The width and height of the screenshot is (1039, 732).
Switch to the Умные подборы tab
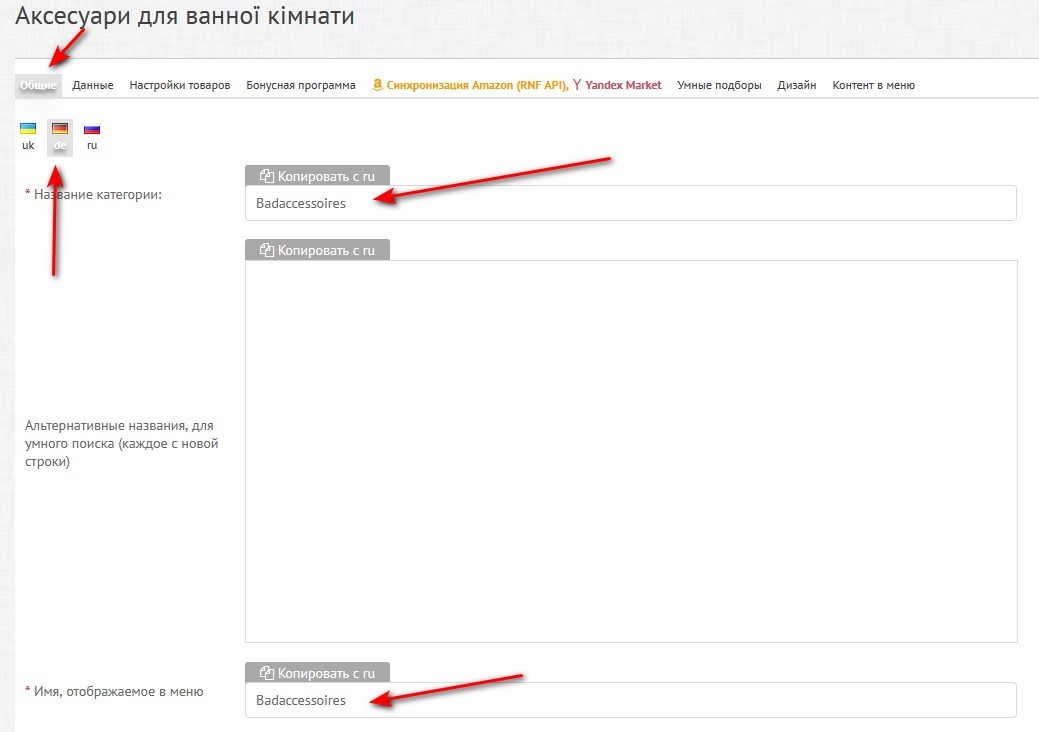pyautogui.click(x=719, y=85)
